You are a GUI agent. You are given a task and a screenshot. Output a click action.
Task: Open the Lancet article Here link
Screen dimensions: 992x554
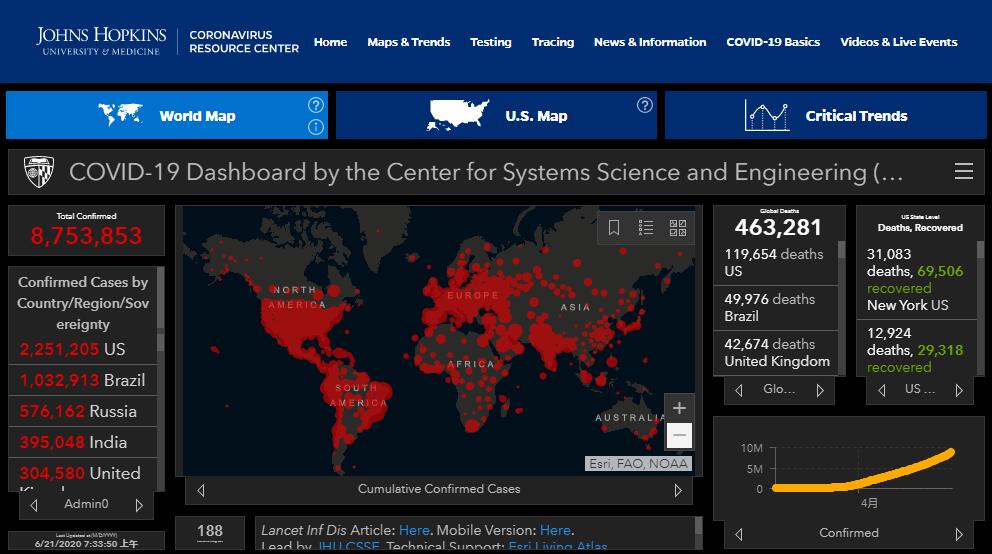[414, 530]
